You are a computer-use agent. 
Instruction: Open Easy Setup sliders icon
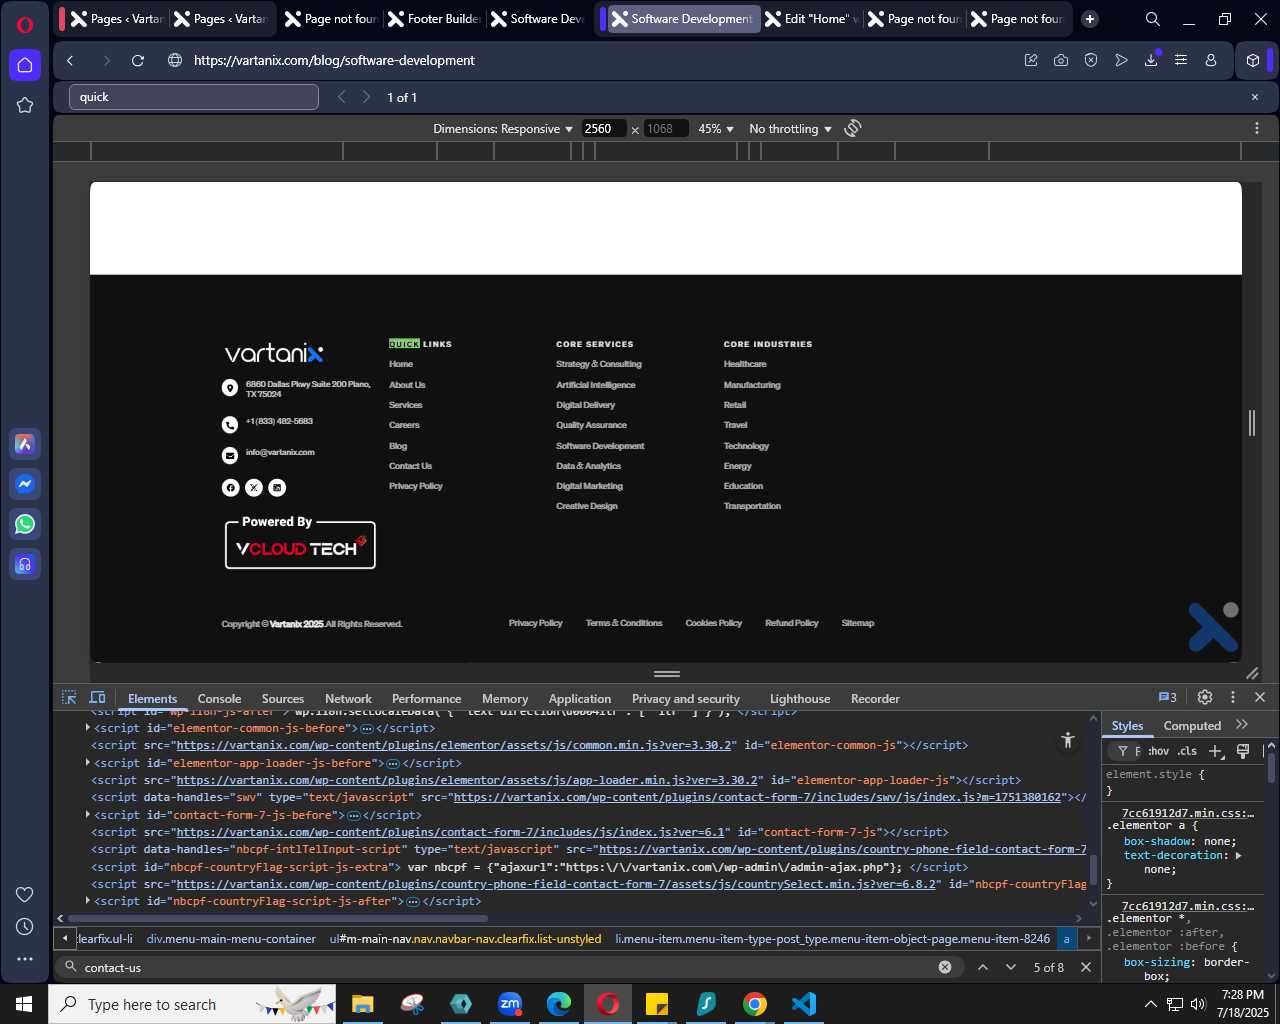click(1181, 61)
